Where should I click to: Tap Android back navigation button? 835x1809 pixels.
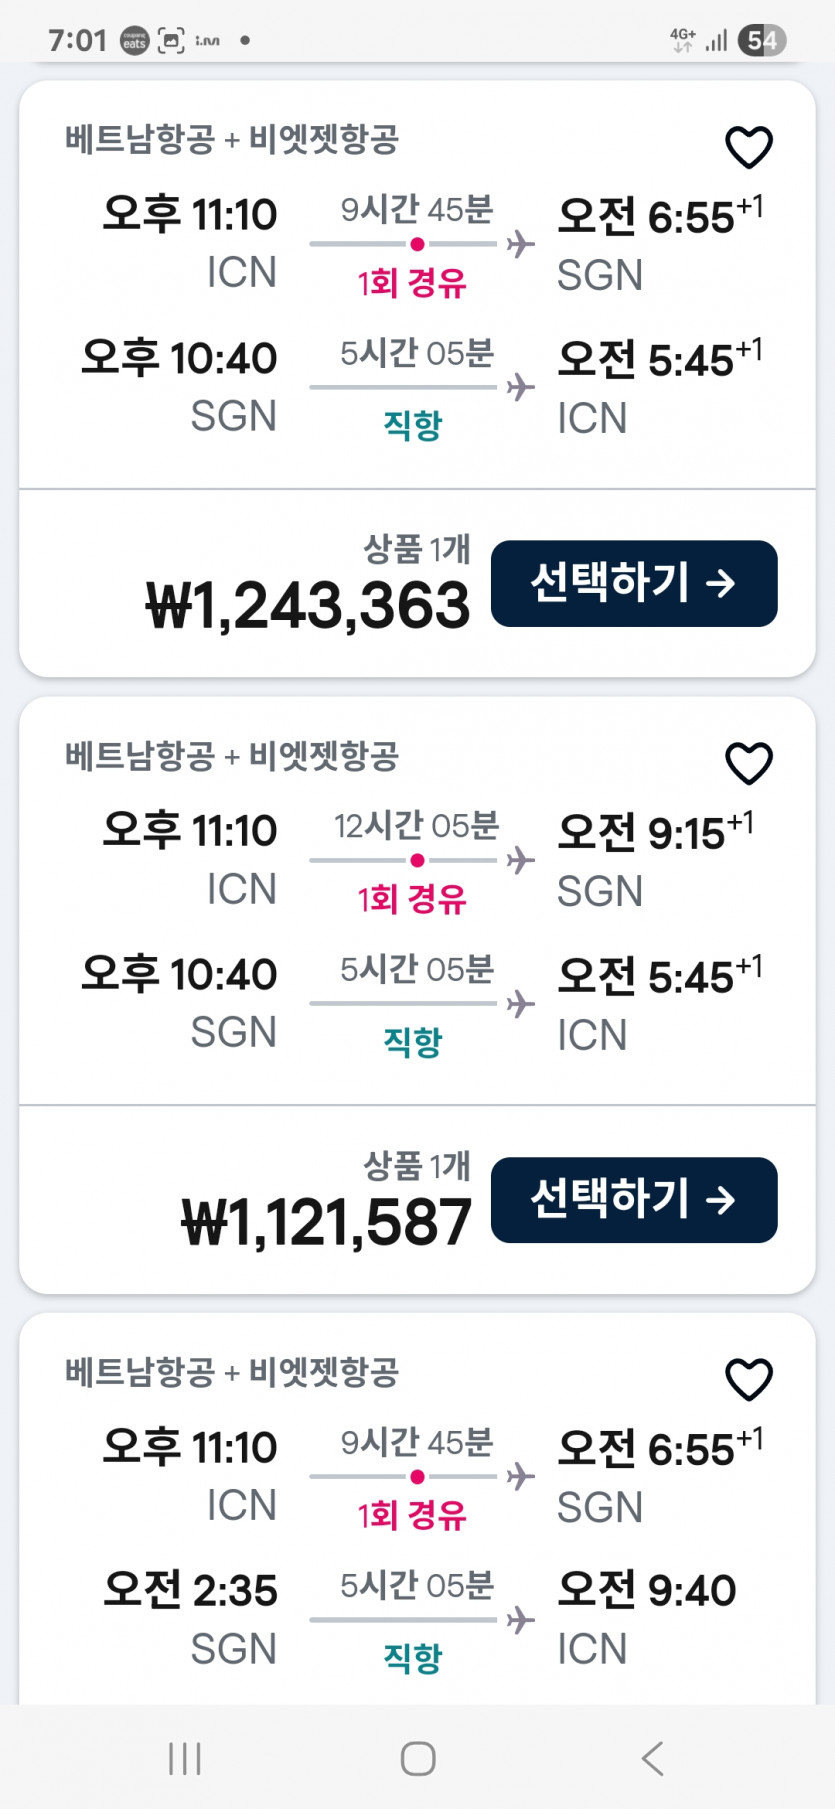click(x=652, y=1758)
